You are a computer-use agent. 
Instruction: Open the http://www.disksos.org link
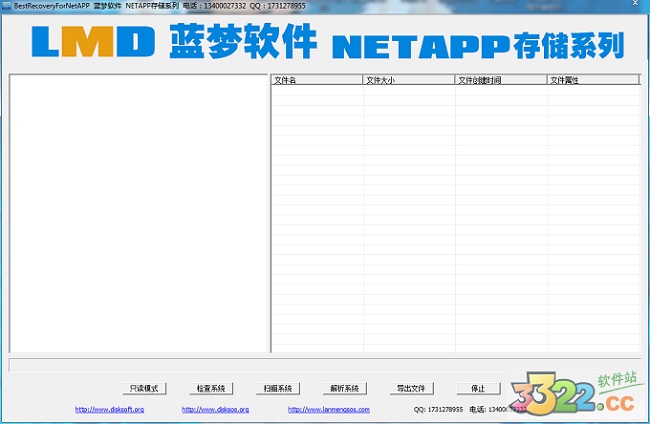click(x=216, y=409)
